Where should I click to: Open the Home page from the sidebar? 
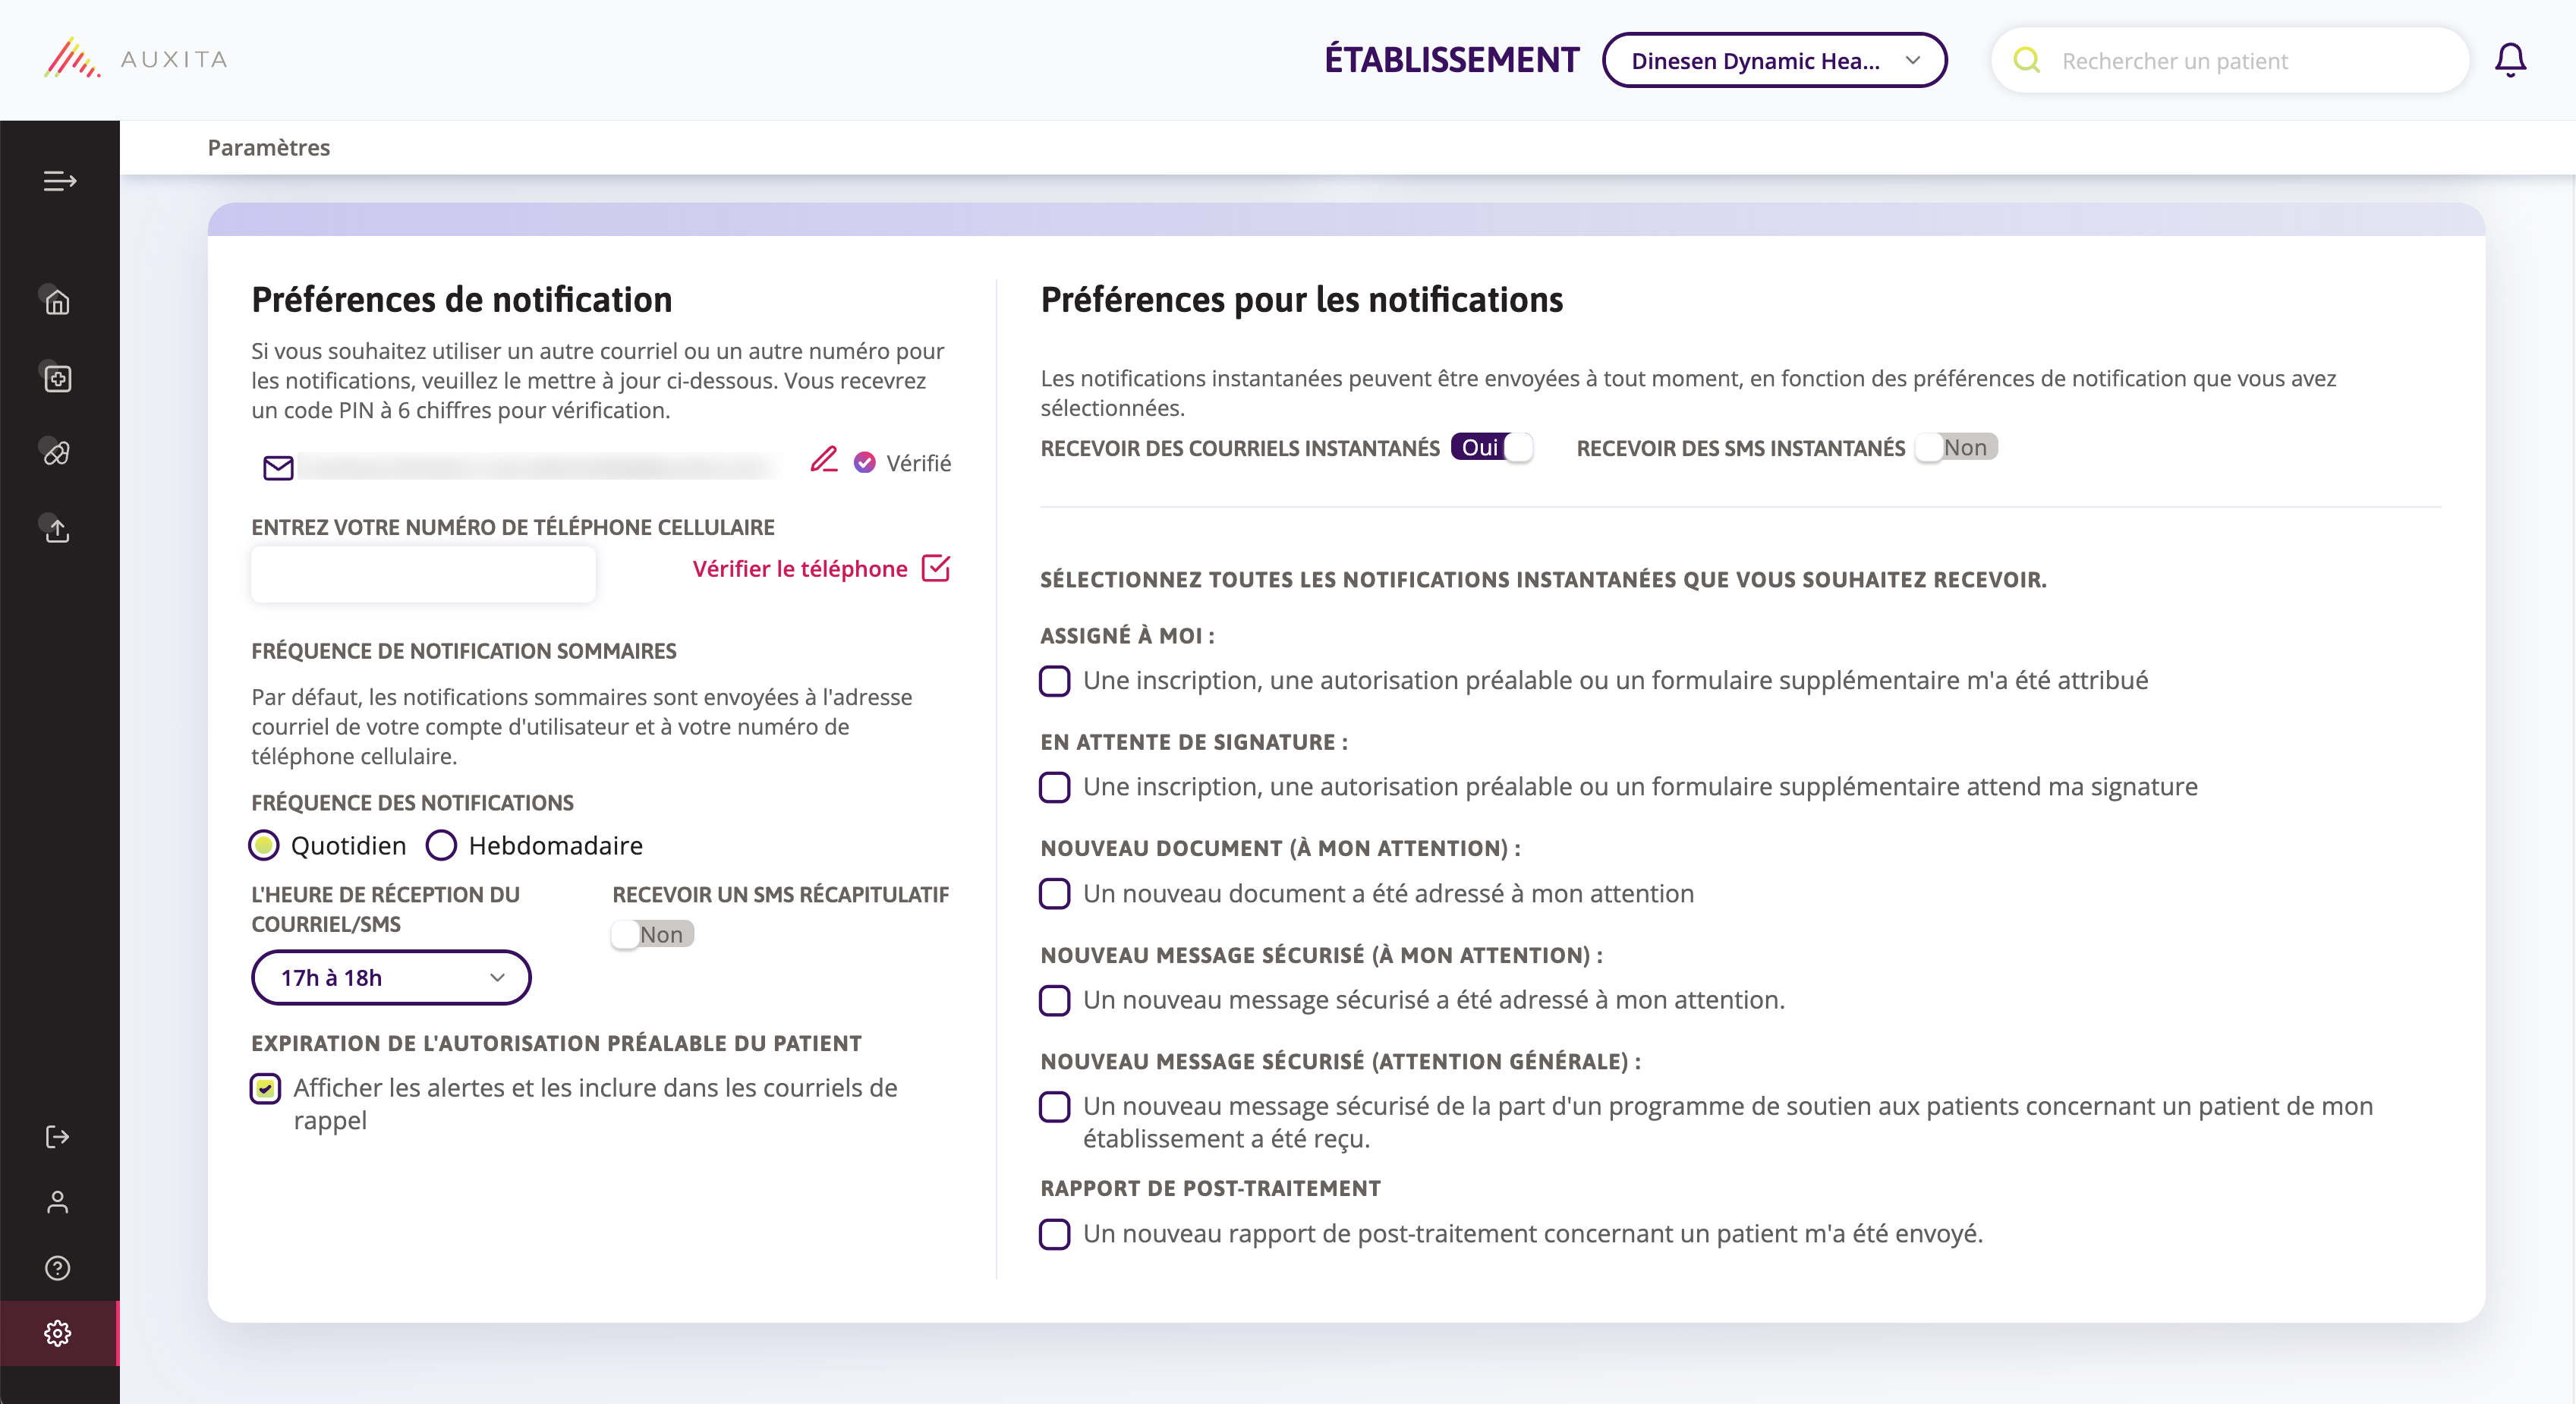[x=58, y=301]
